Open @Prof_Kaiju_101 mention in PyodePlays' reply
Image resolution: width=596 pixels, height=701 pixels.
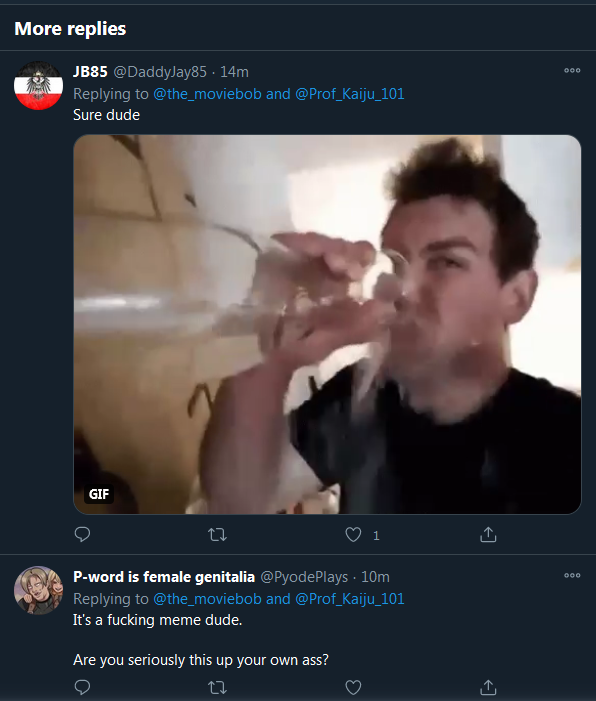click(x=350, y=599)
